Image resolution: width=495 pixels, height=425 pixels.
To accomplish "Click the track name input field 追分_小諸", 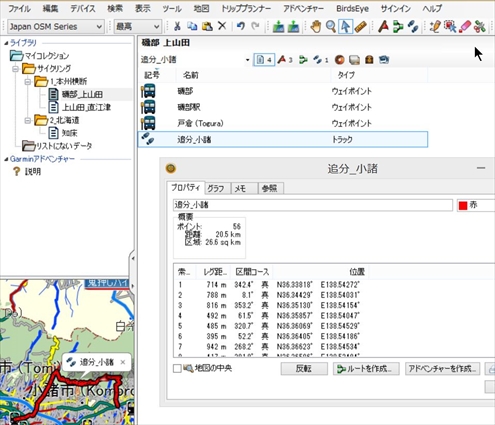I will [313, 205].
